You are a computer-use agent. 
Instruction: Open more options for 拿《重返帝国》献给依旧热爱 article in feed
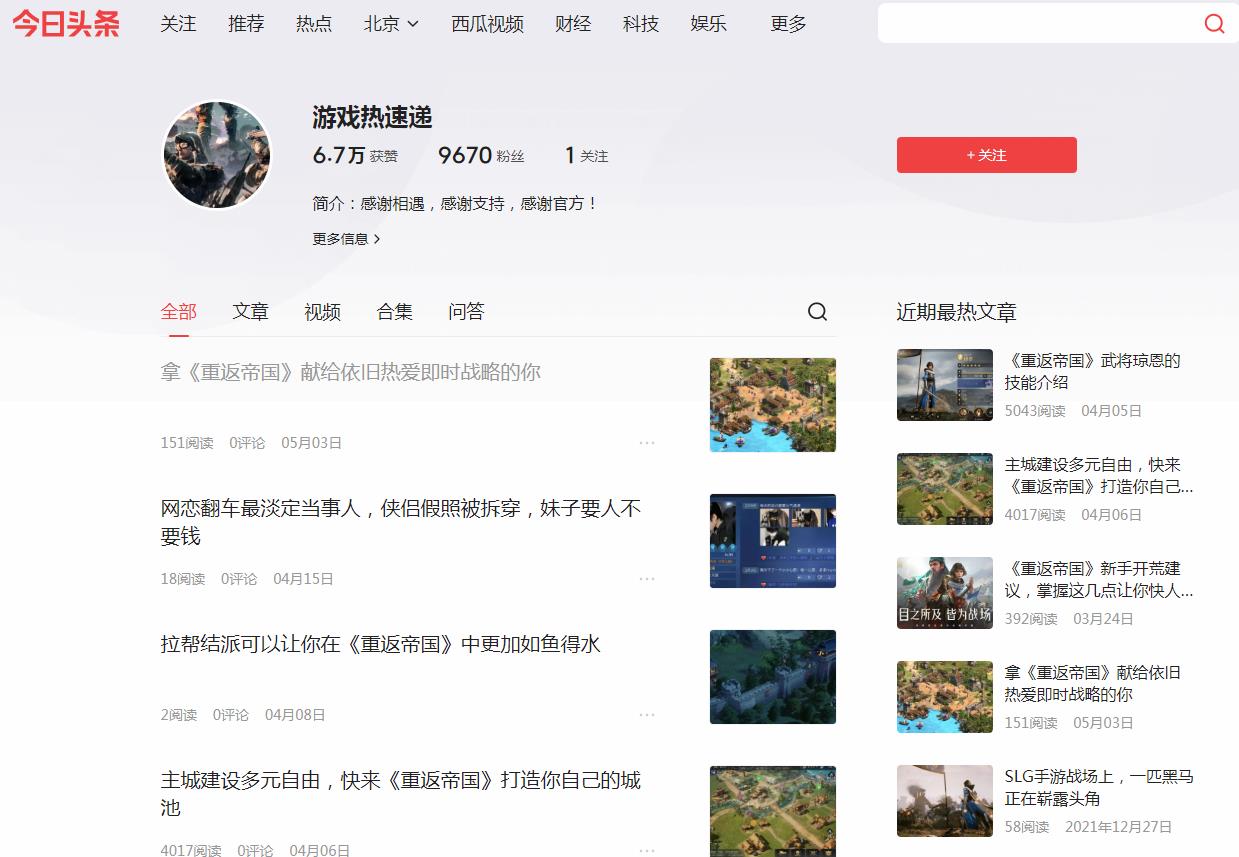tap(647, 442)
